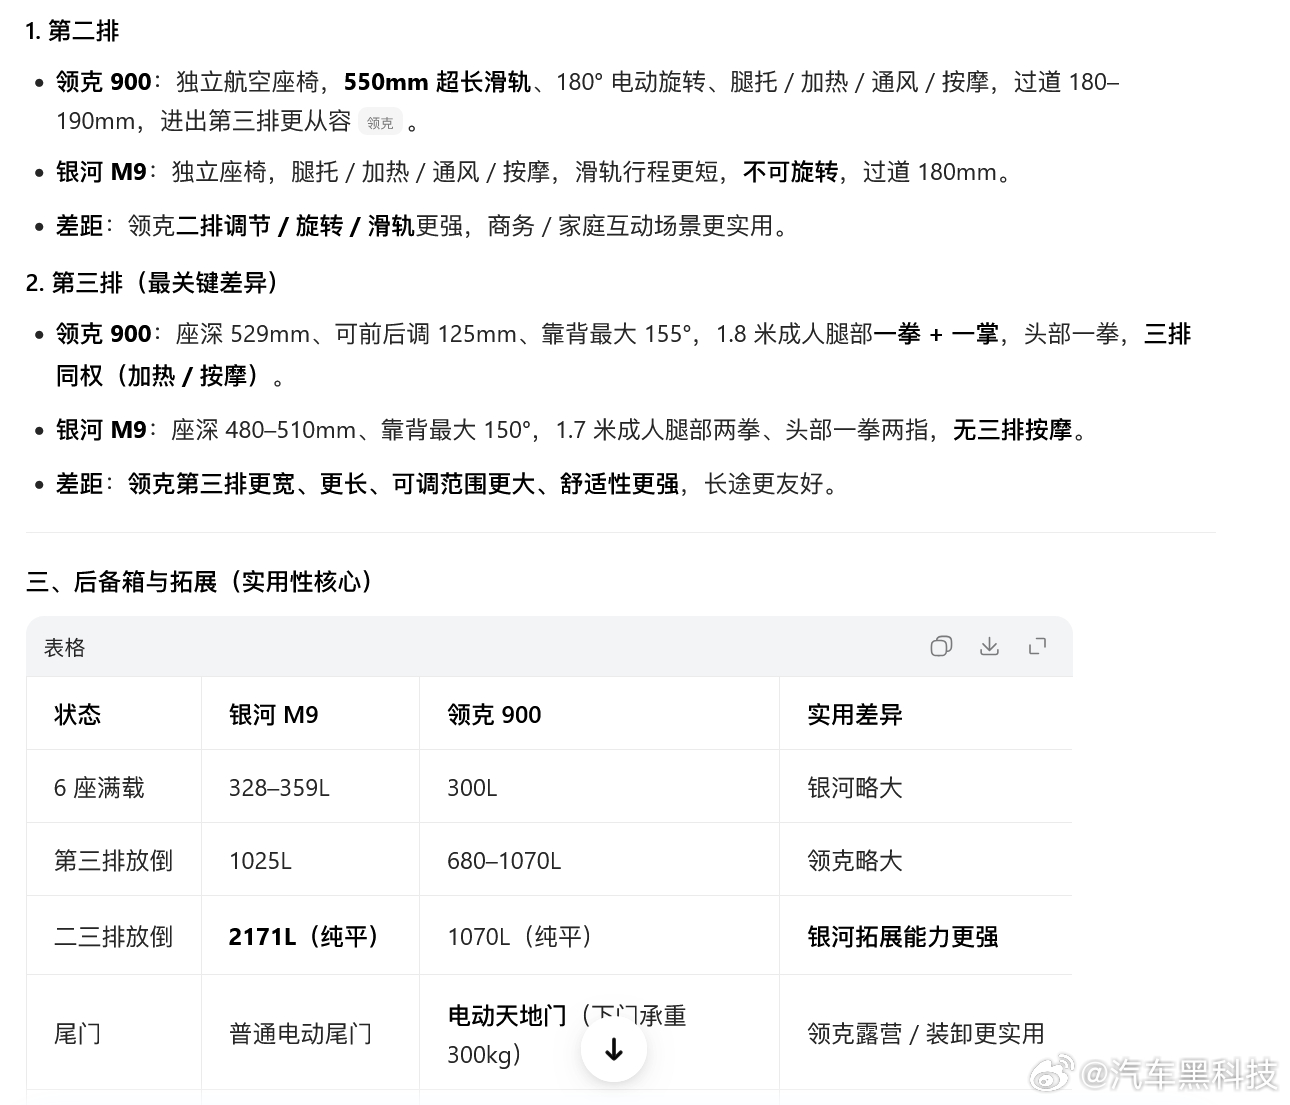Click the bold text 550mm 超长滑轨
Viewport: 1290px width, 1105px height.
click(437, 82)
